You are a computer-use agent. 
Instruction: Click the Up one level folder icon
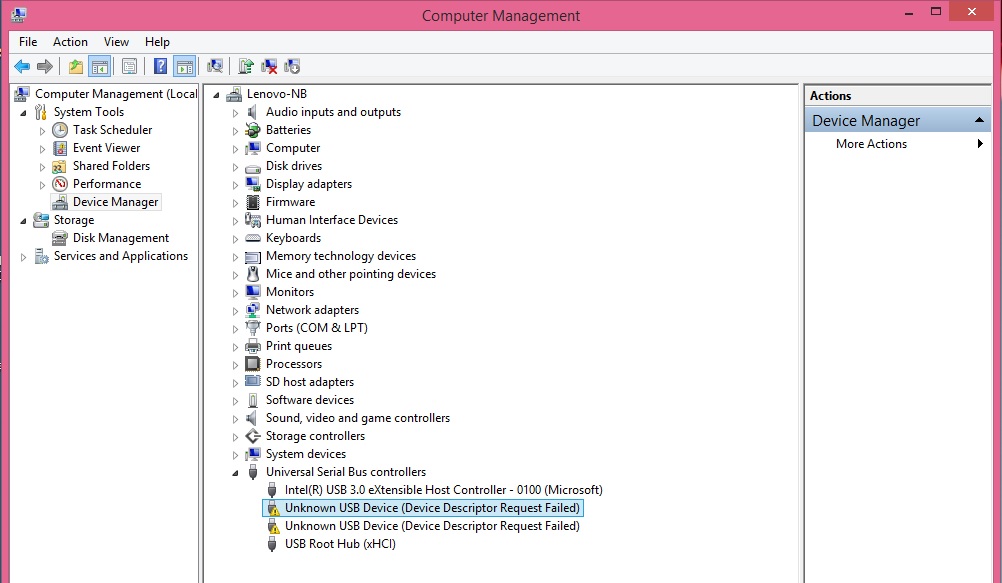(76, 66)
